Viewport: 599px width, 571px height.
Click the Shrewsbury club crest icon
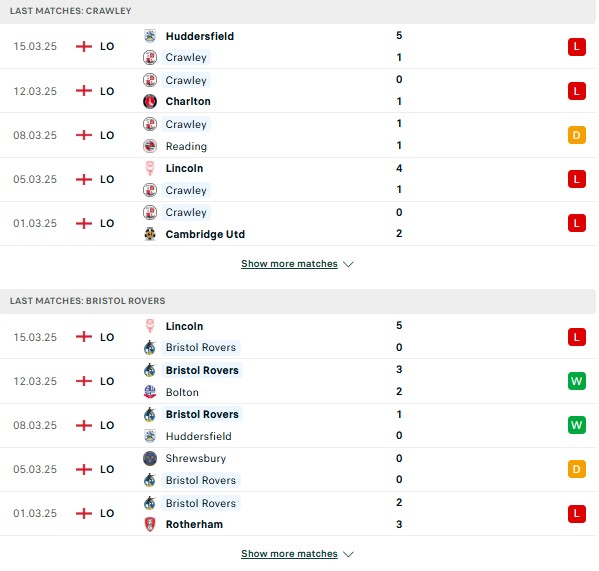click(x=150, y=458)
